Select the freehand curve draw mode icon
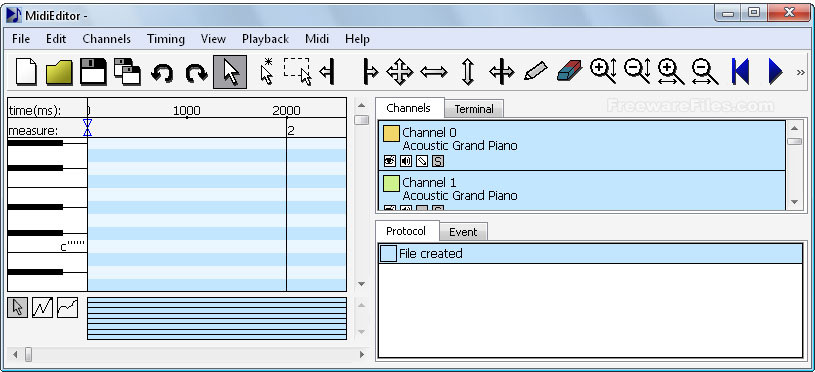 (x=68, y=308)
